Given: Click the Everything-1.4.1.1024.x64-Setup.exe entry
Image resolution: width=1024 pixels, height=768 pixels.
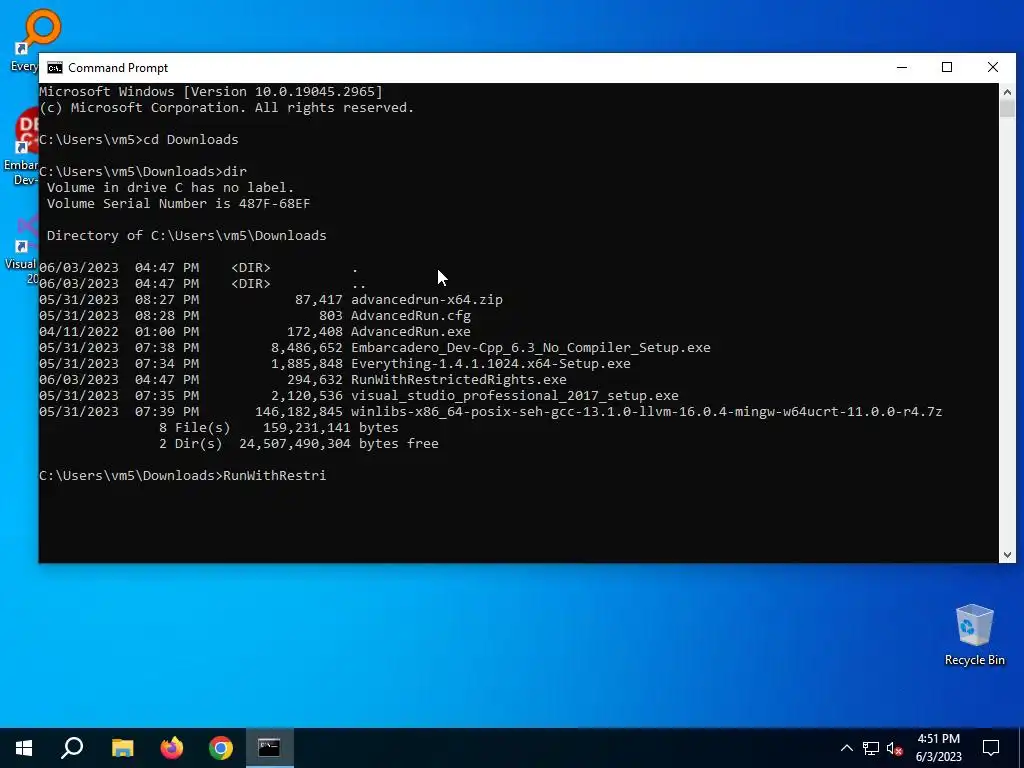Looking at the screenshot, I should coord(490,364).
